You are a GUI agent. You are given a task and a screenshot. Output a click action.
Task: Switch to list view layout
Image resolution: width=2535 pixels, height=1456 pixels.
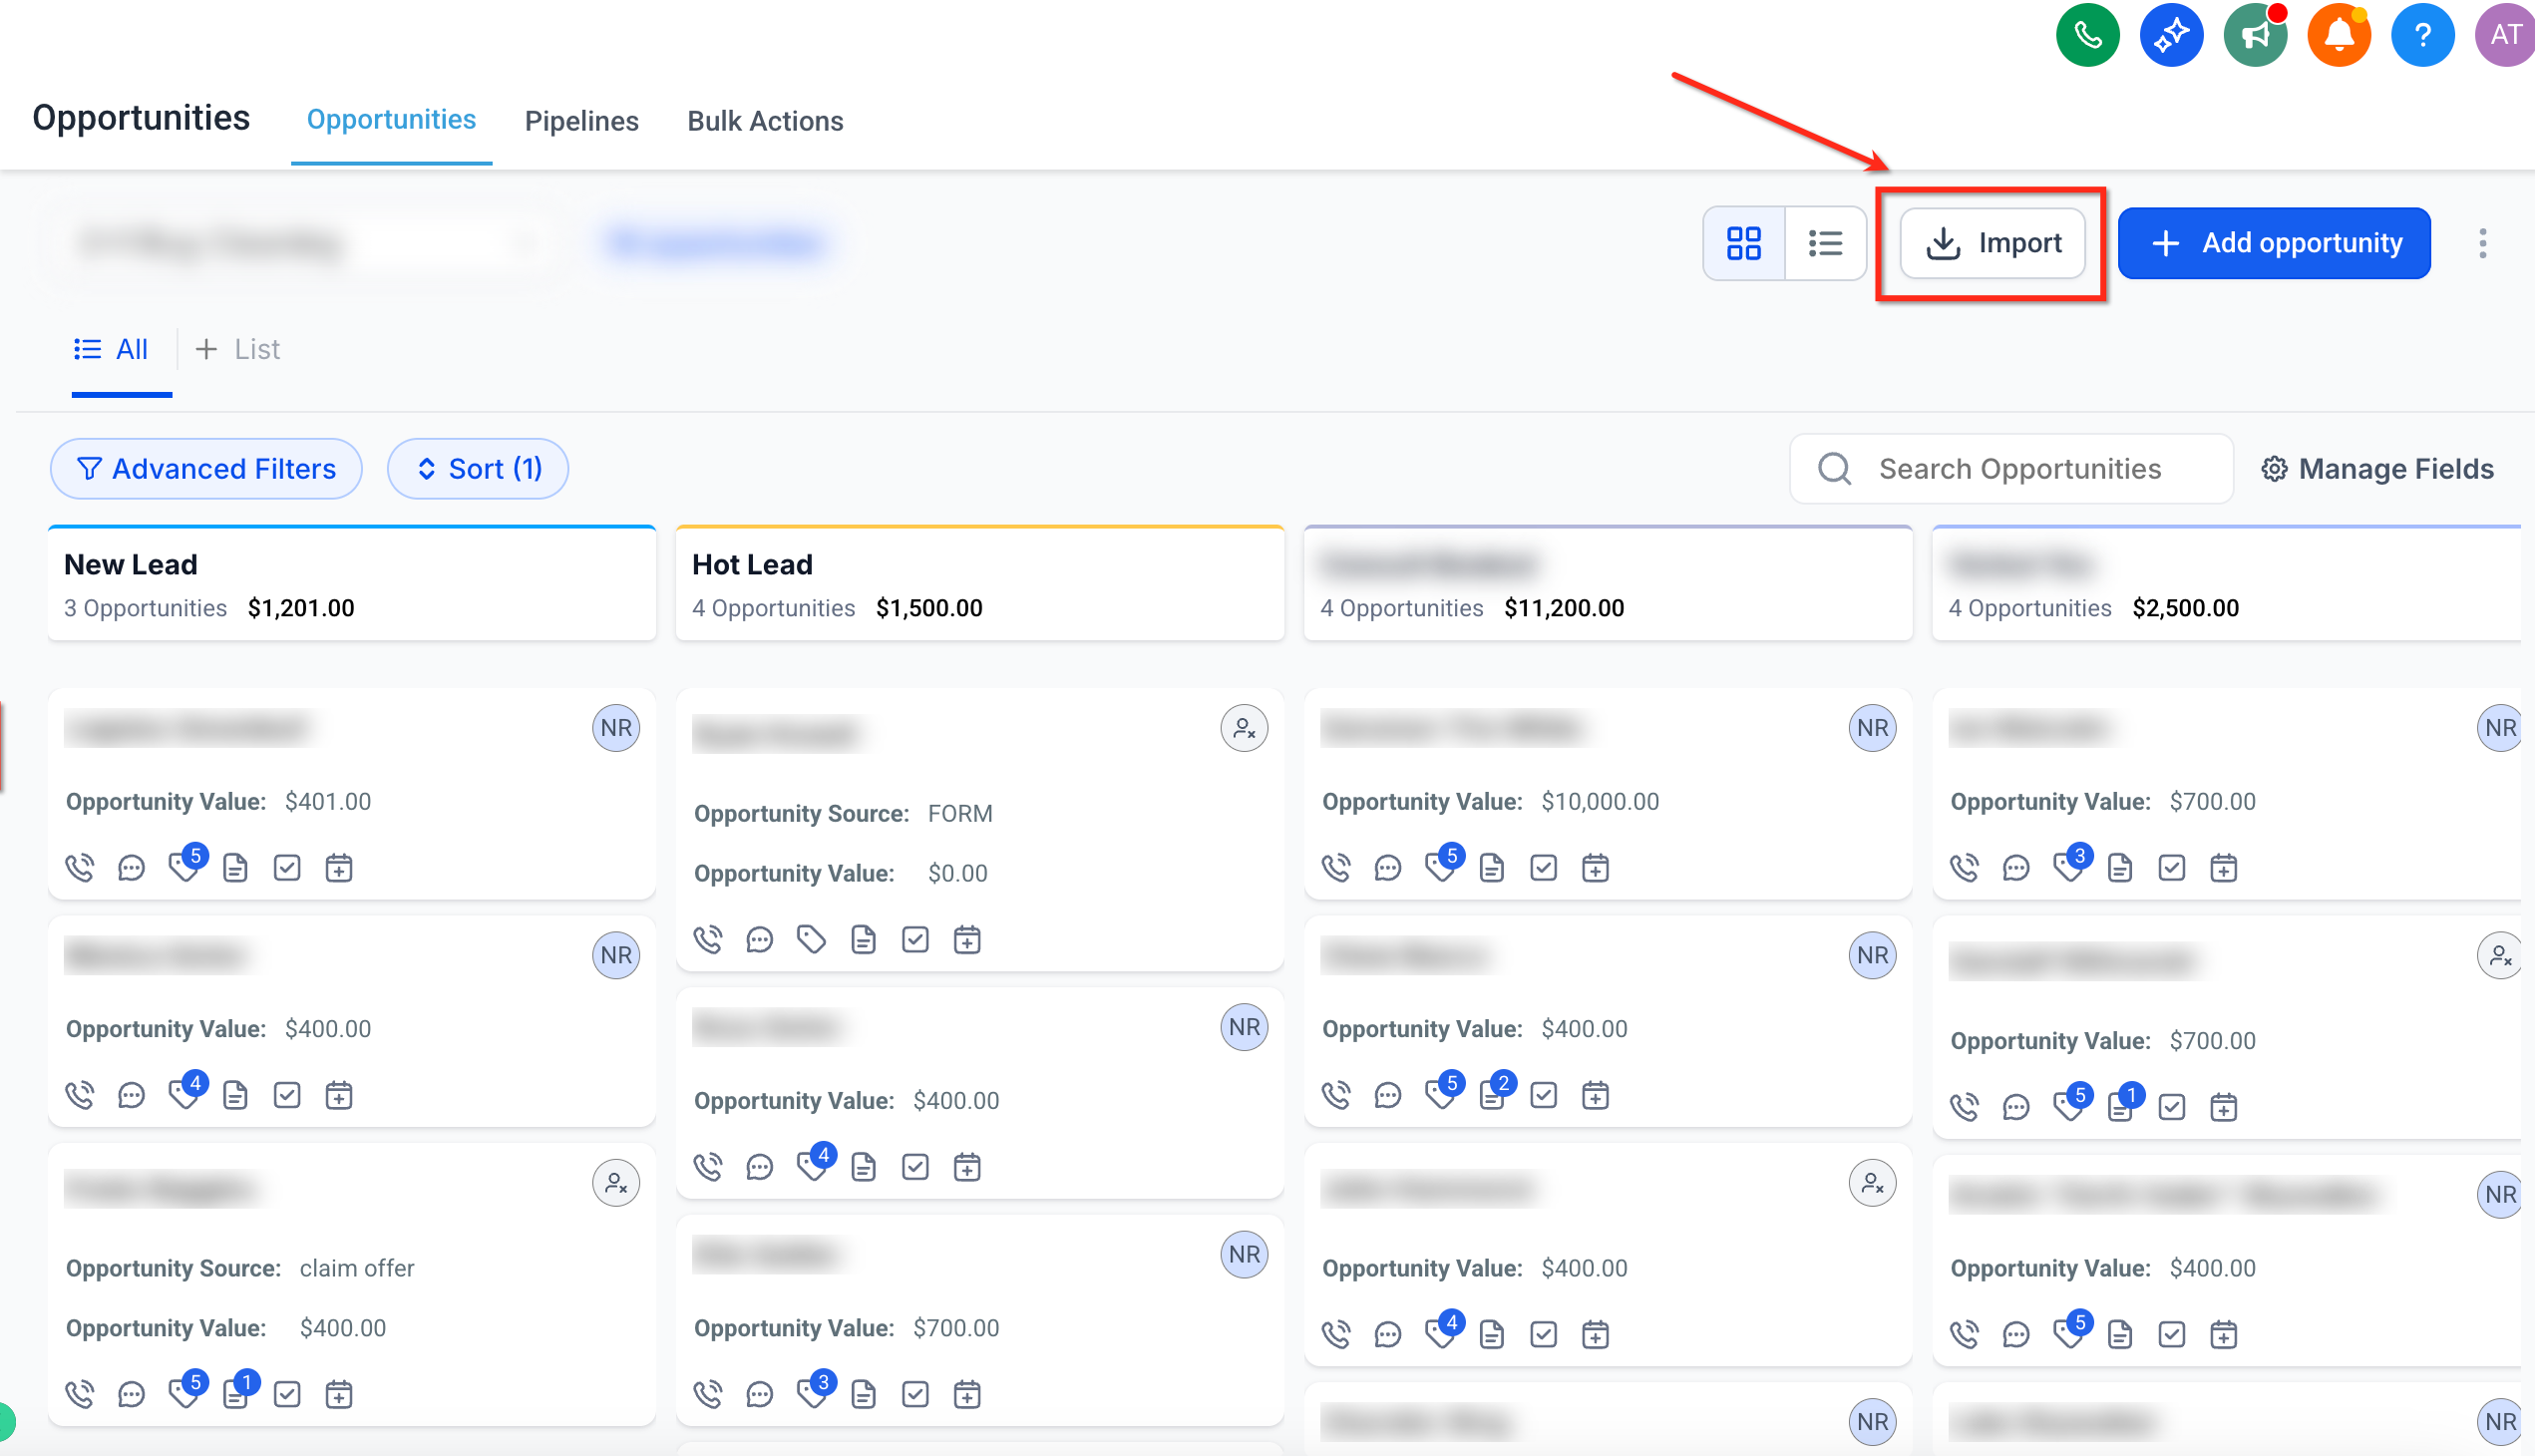(1825, 243)
